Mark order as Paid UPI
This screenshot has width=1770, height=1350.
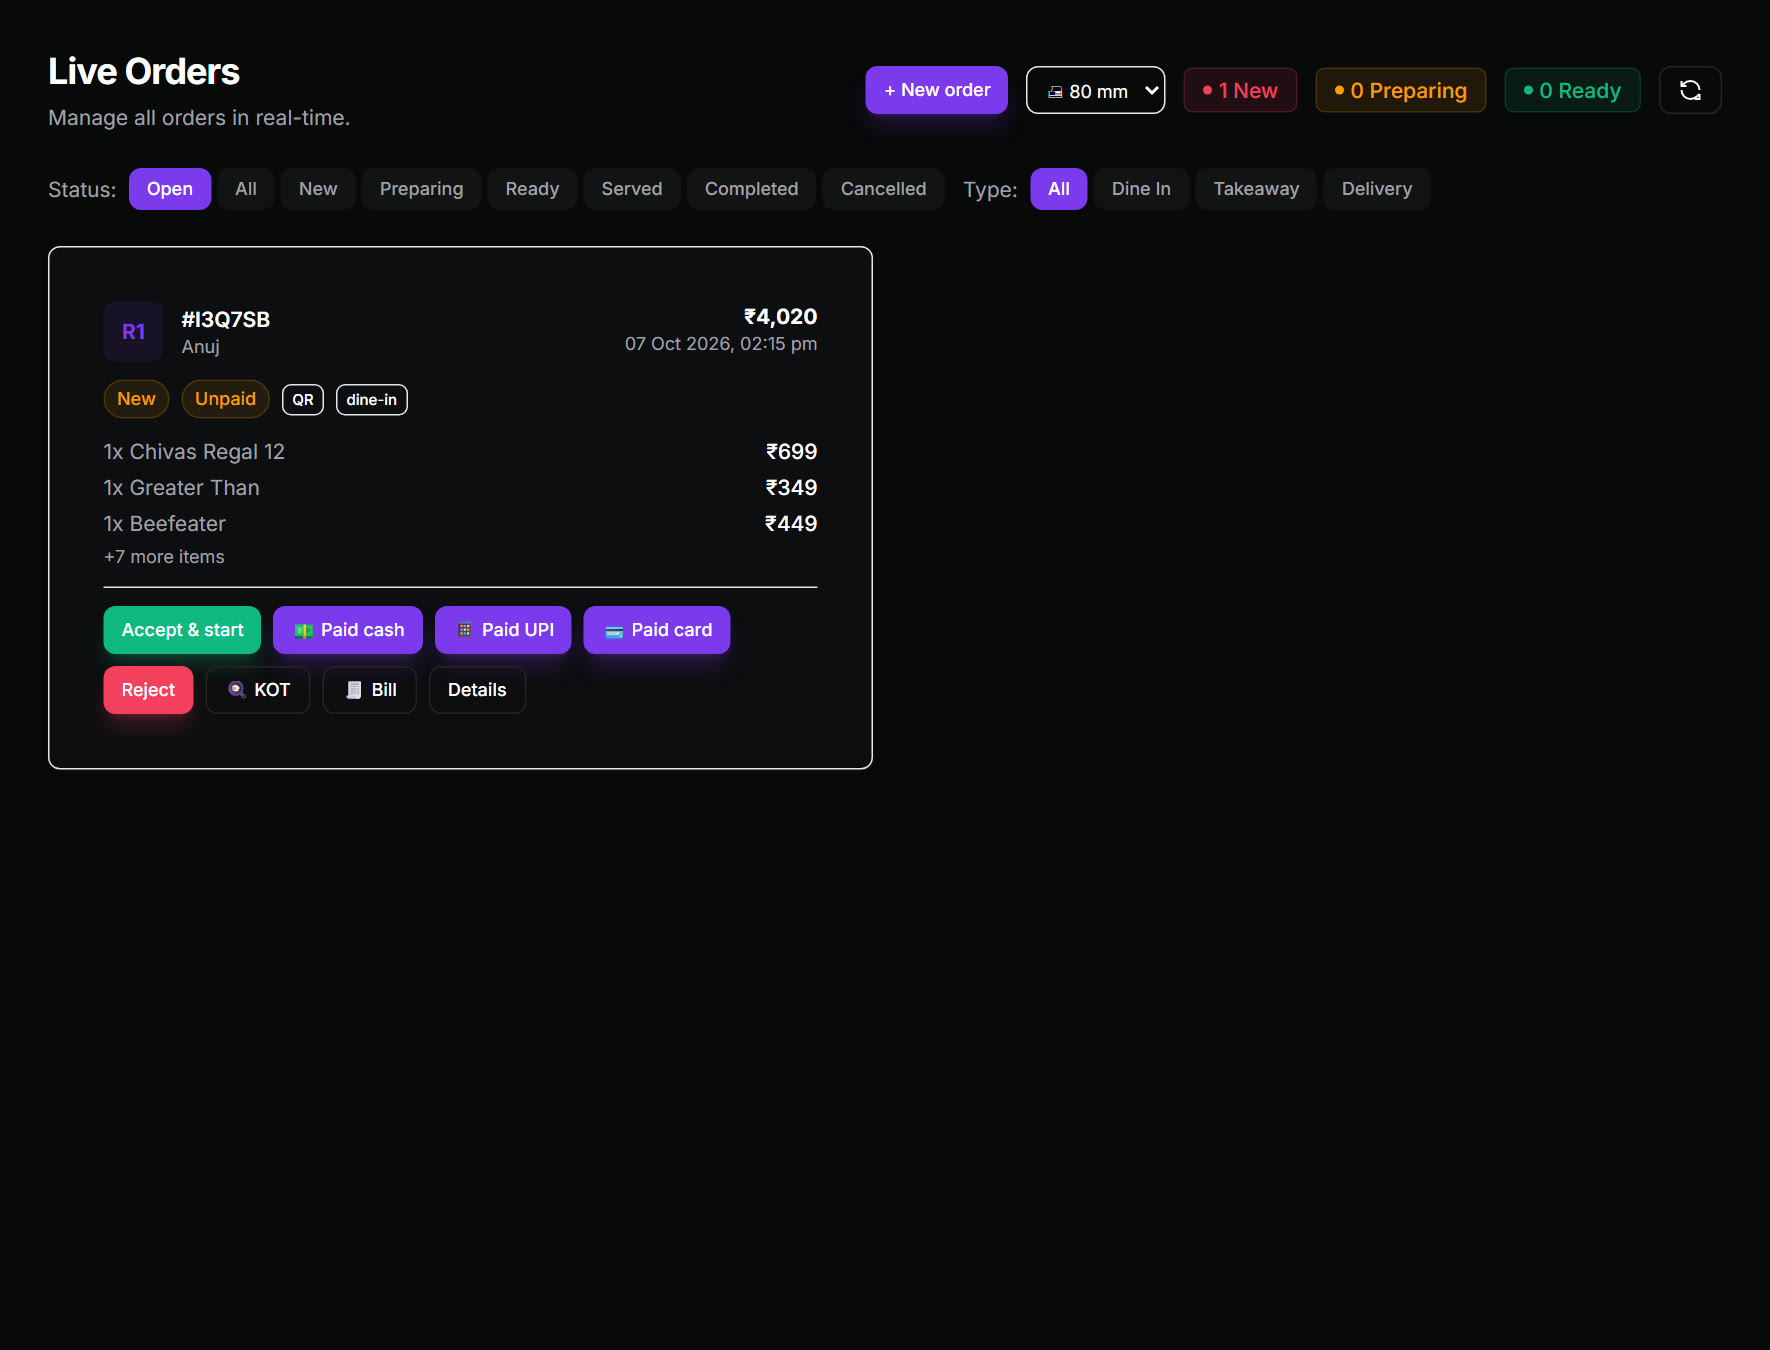coord(503,630)
